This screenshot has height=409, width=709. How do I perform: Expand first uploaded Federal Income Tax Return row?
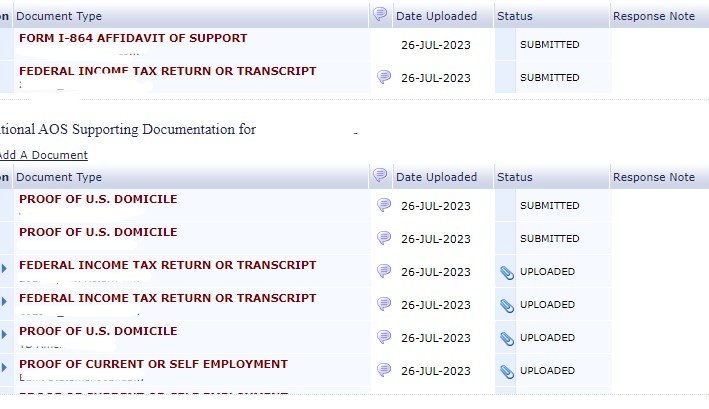[x=4, y=268]
